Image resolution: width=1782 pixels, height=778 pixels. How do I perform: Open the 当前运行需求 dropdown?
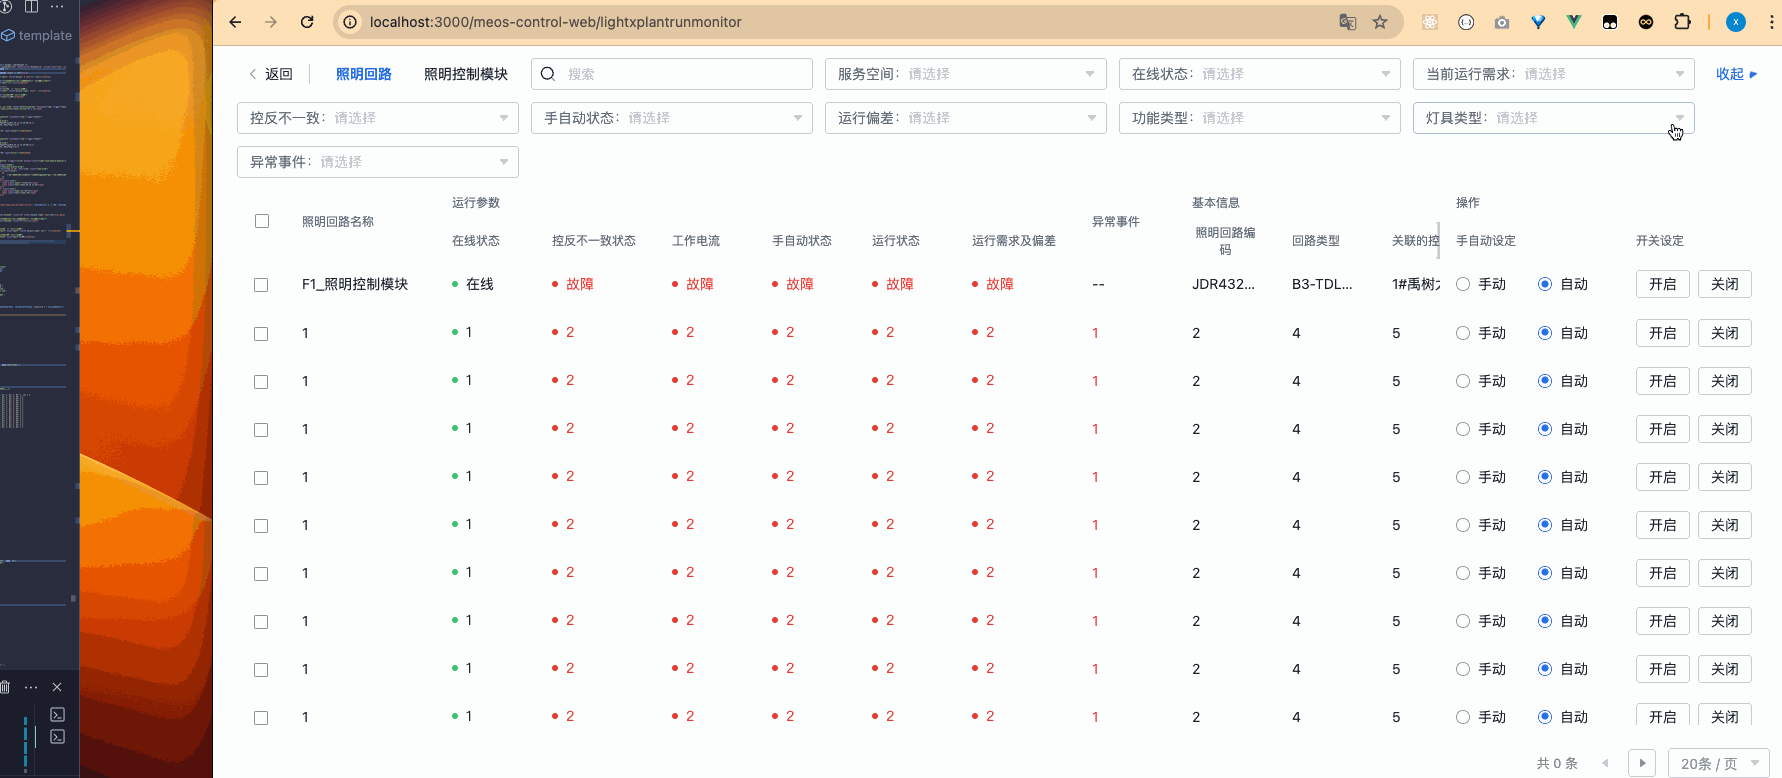[1554, 74]
